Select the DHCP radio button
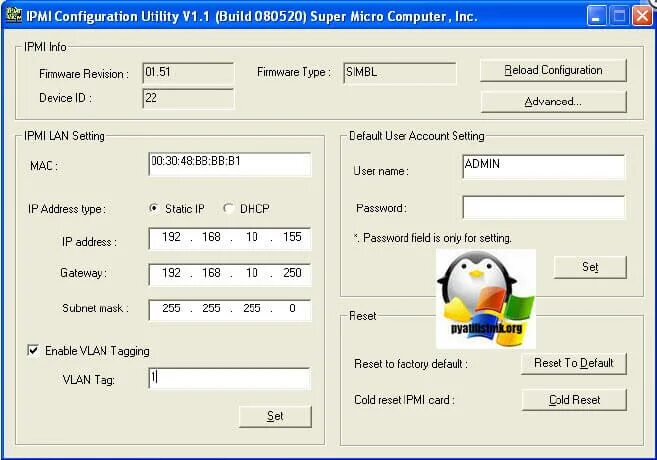The width and height of the screenshot is (657, 460). tap(228, 208)
